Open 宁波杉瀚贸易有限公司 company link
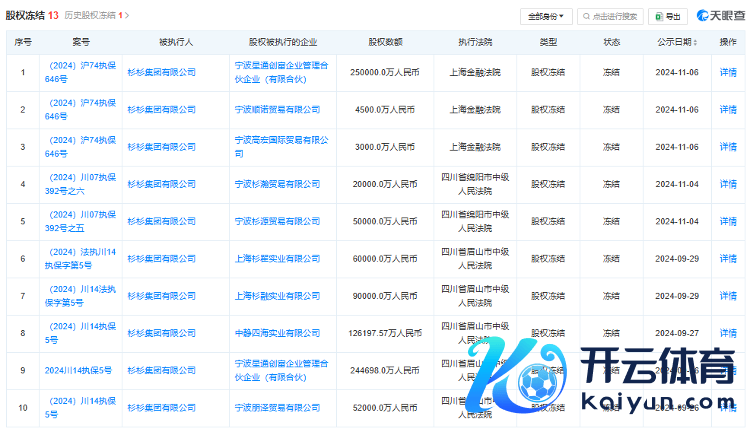 (x=277, y=184)
